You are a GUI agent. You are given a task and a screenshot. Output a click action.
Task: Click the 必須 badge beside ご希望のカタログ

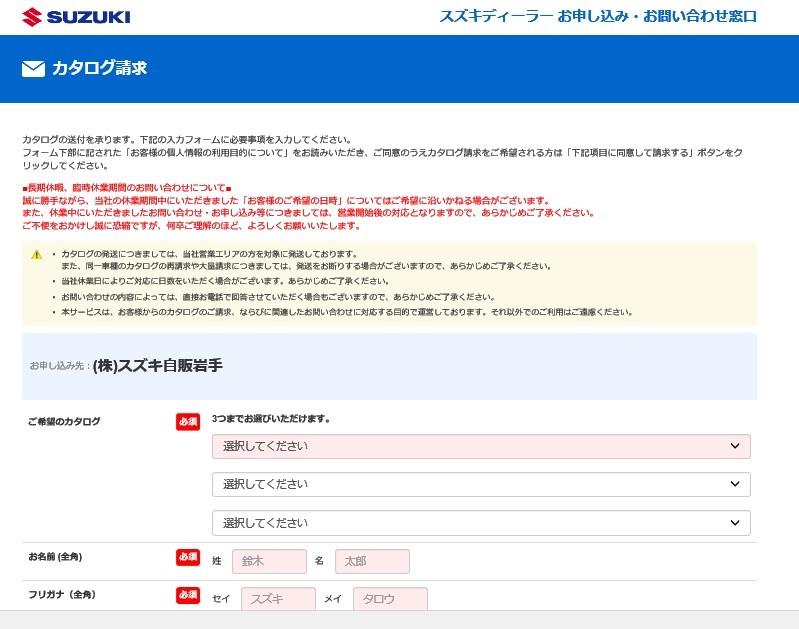[x=188, y=422]
